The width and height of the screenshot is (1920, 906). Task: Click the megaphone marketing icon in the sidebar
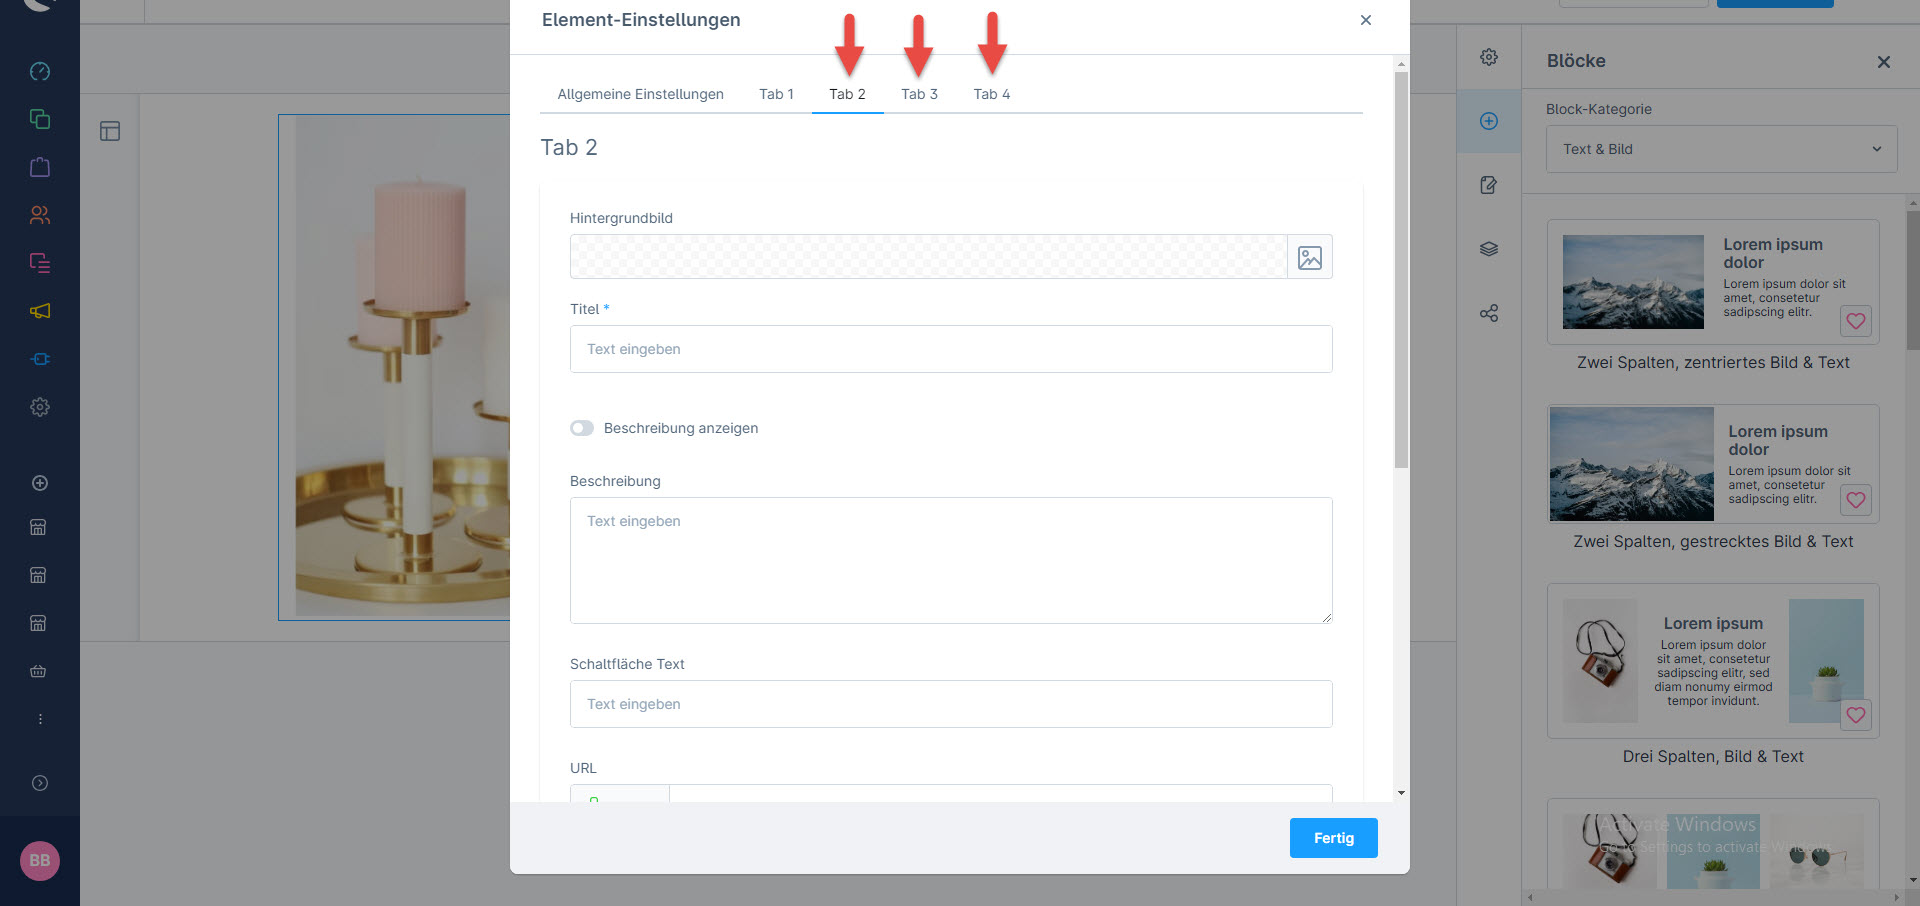[40, 311]
